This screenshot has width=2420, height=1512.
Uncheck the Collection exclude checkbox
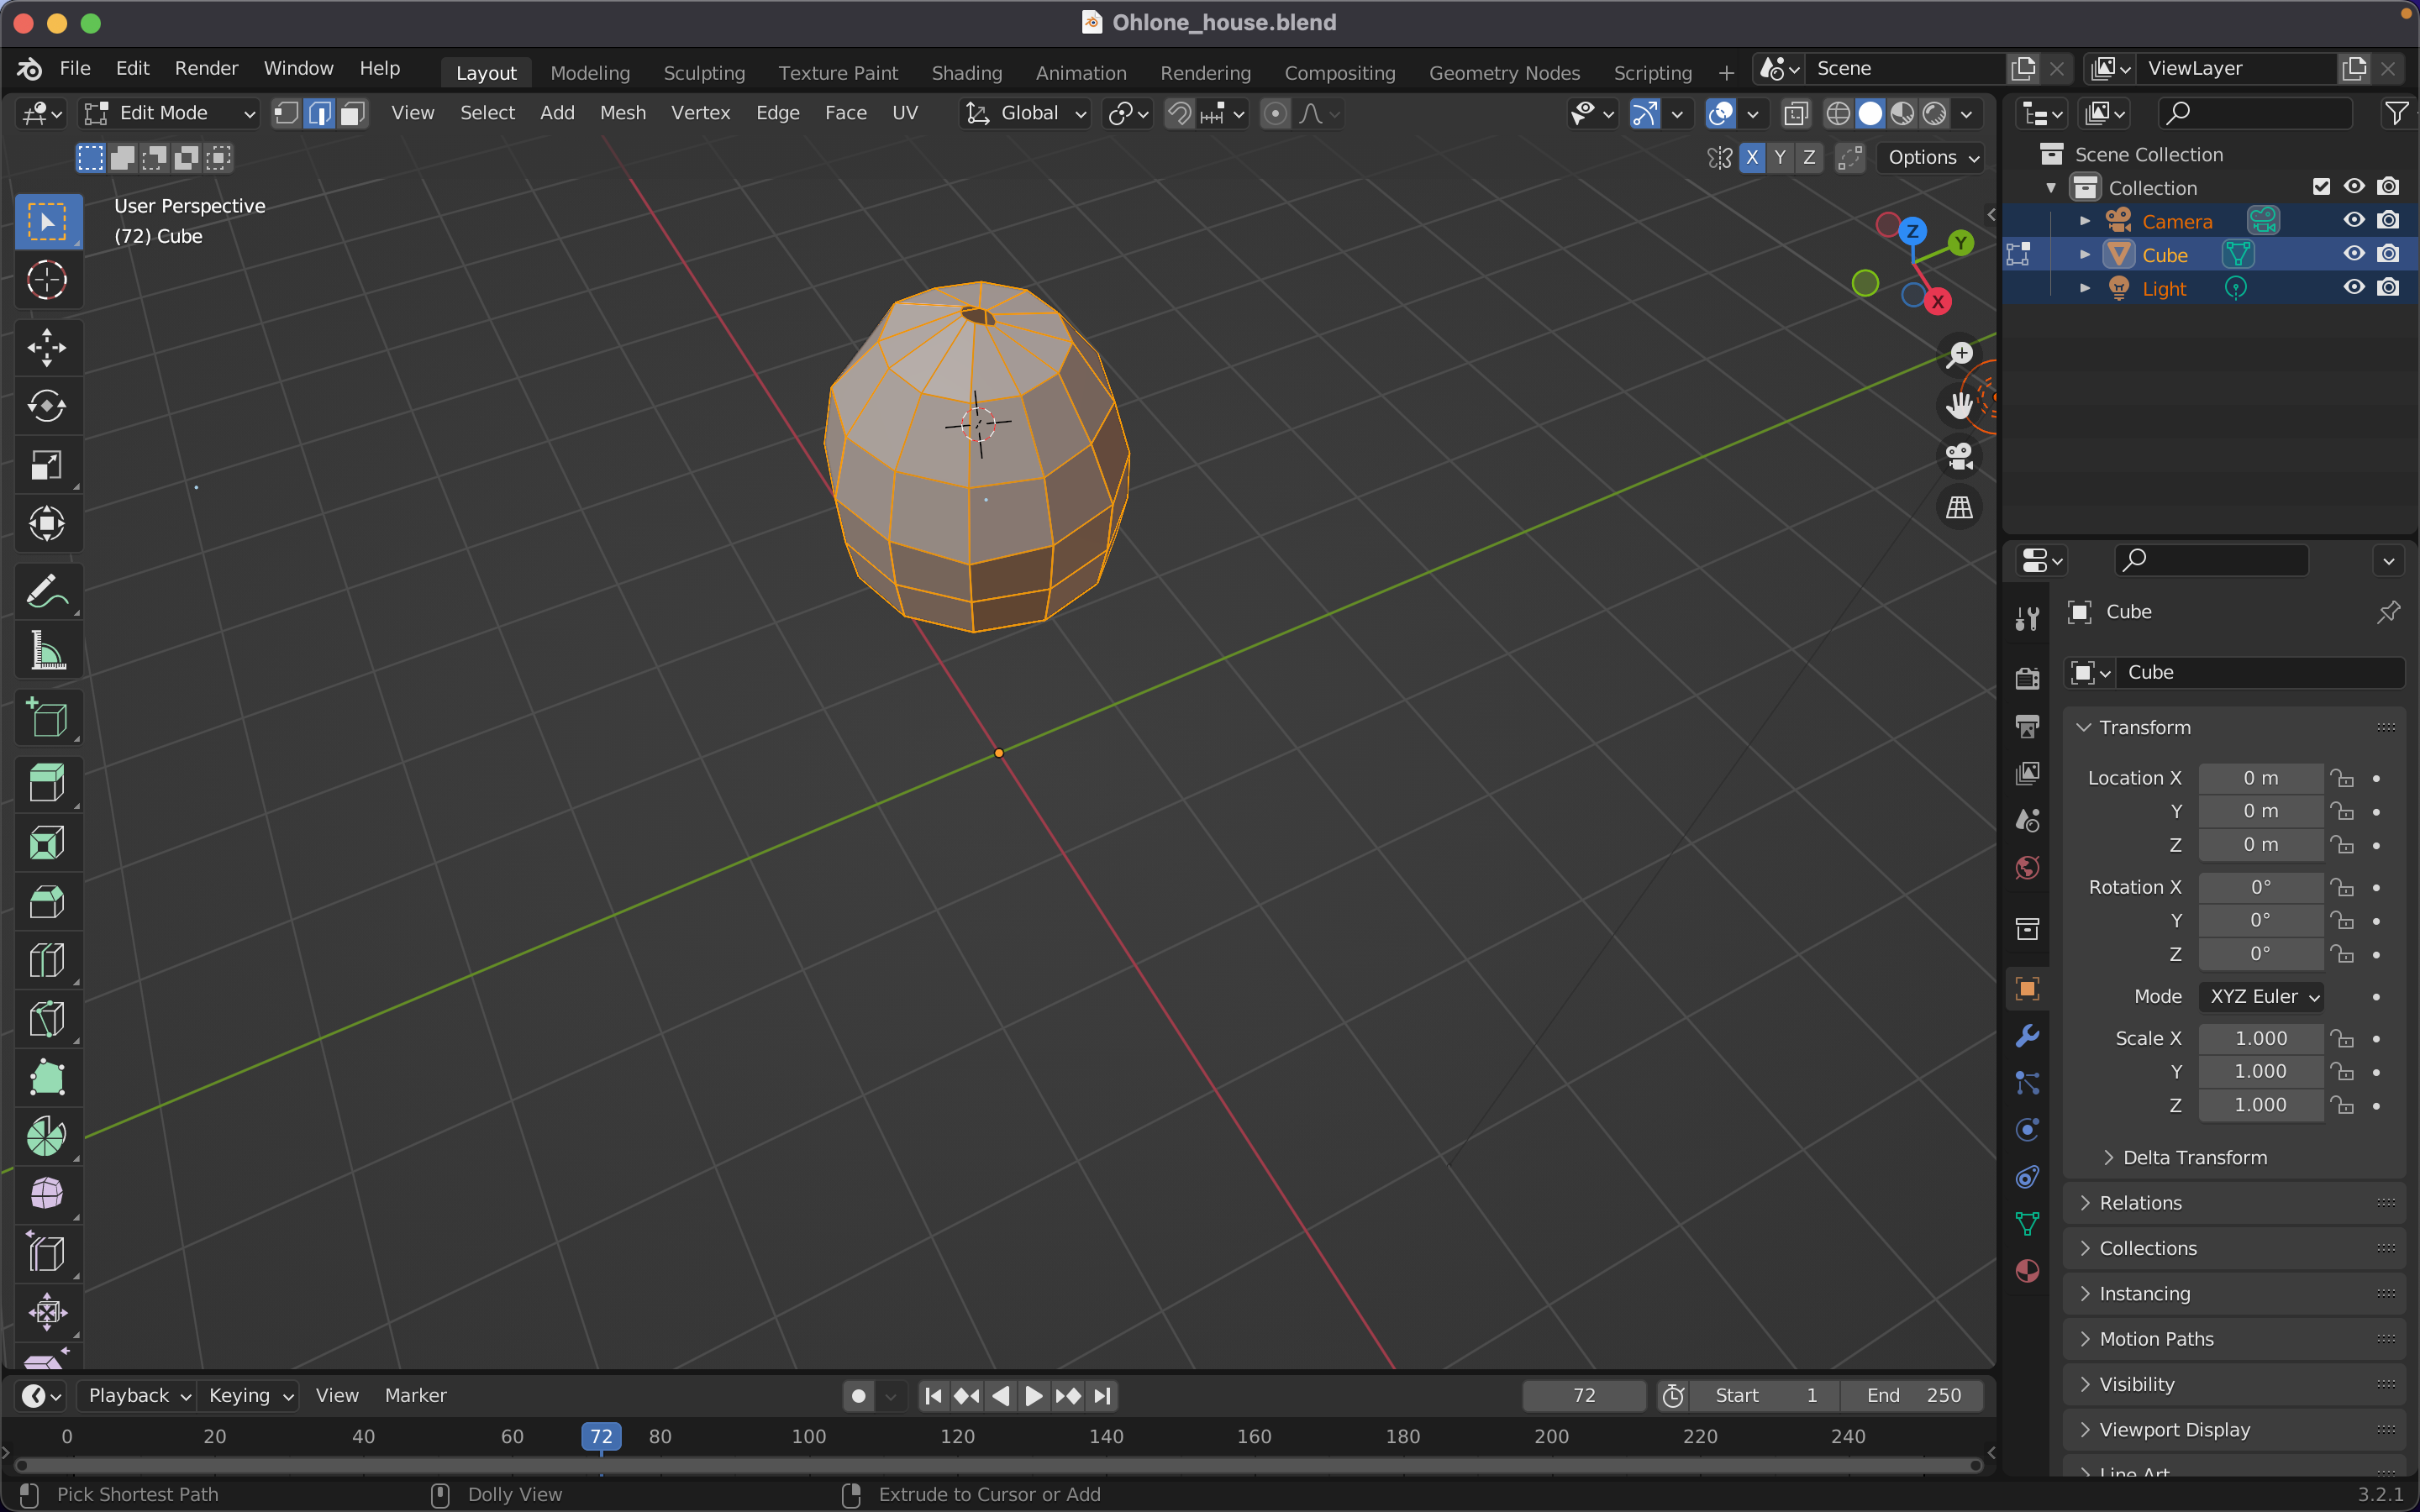(2321, 187)
